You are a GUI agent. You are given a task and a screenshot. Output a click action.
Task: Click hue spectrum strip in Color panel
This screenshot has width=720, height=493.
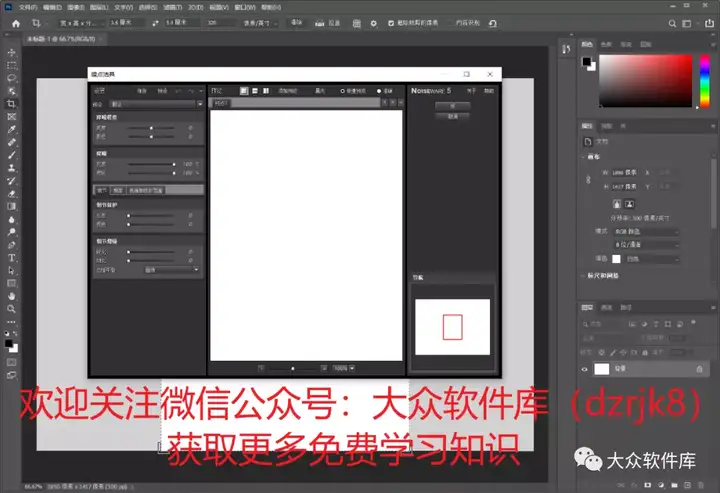coord(704,81)
